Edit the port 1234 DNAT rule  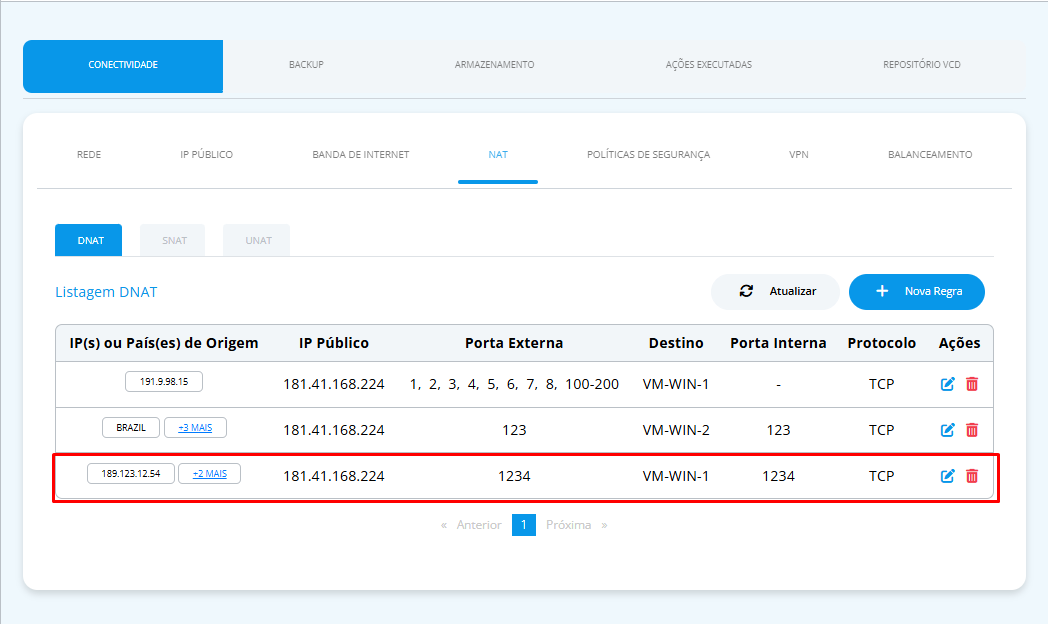click(x=947, y=476)
